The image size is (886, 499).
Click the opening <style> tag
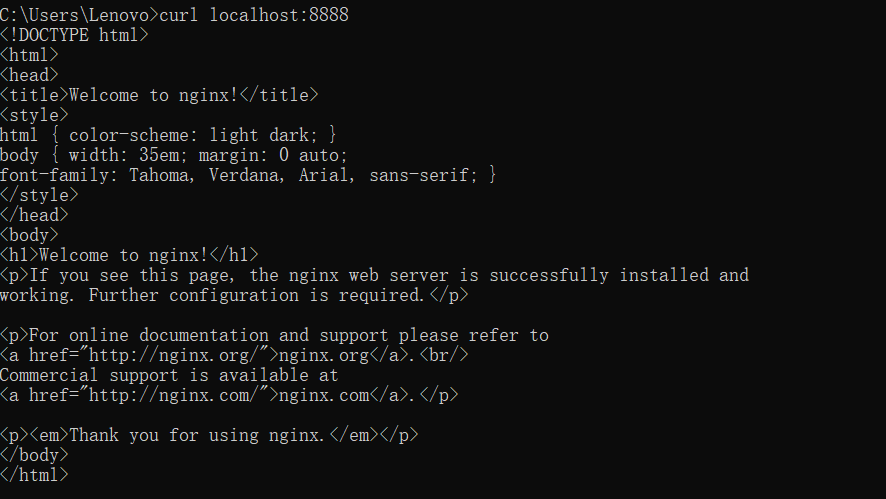(35, 115)
